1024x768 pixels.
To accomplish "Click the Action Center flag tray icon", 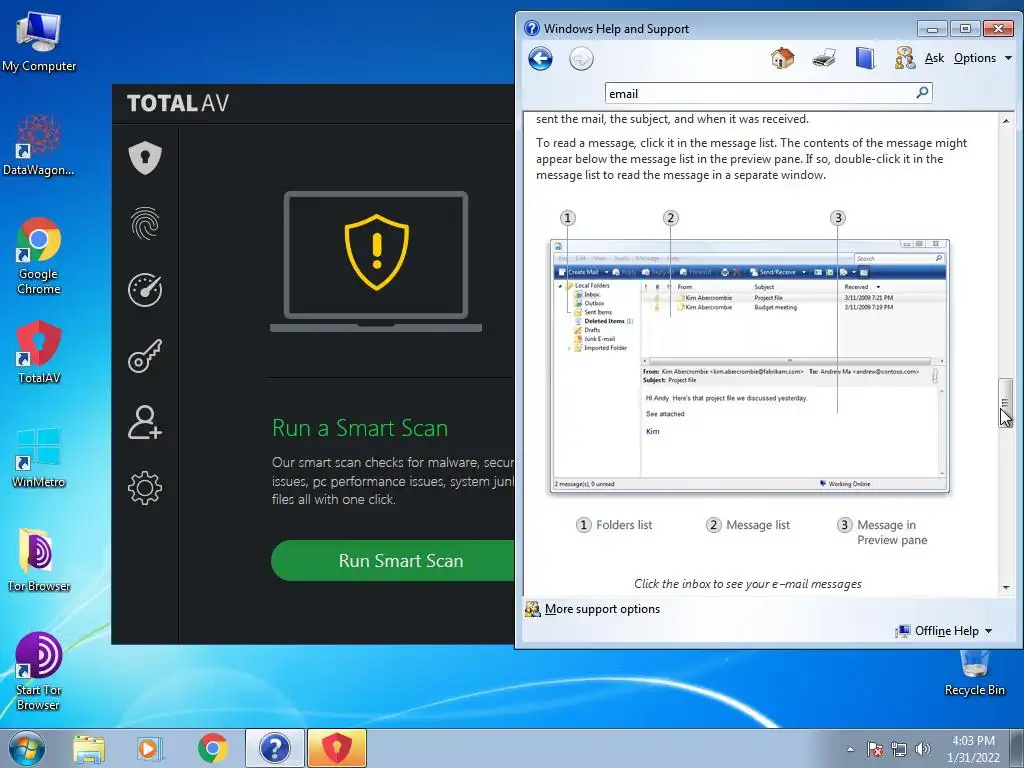I will point(875,749).
